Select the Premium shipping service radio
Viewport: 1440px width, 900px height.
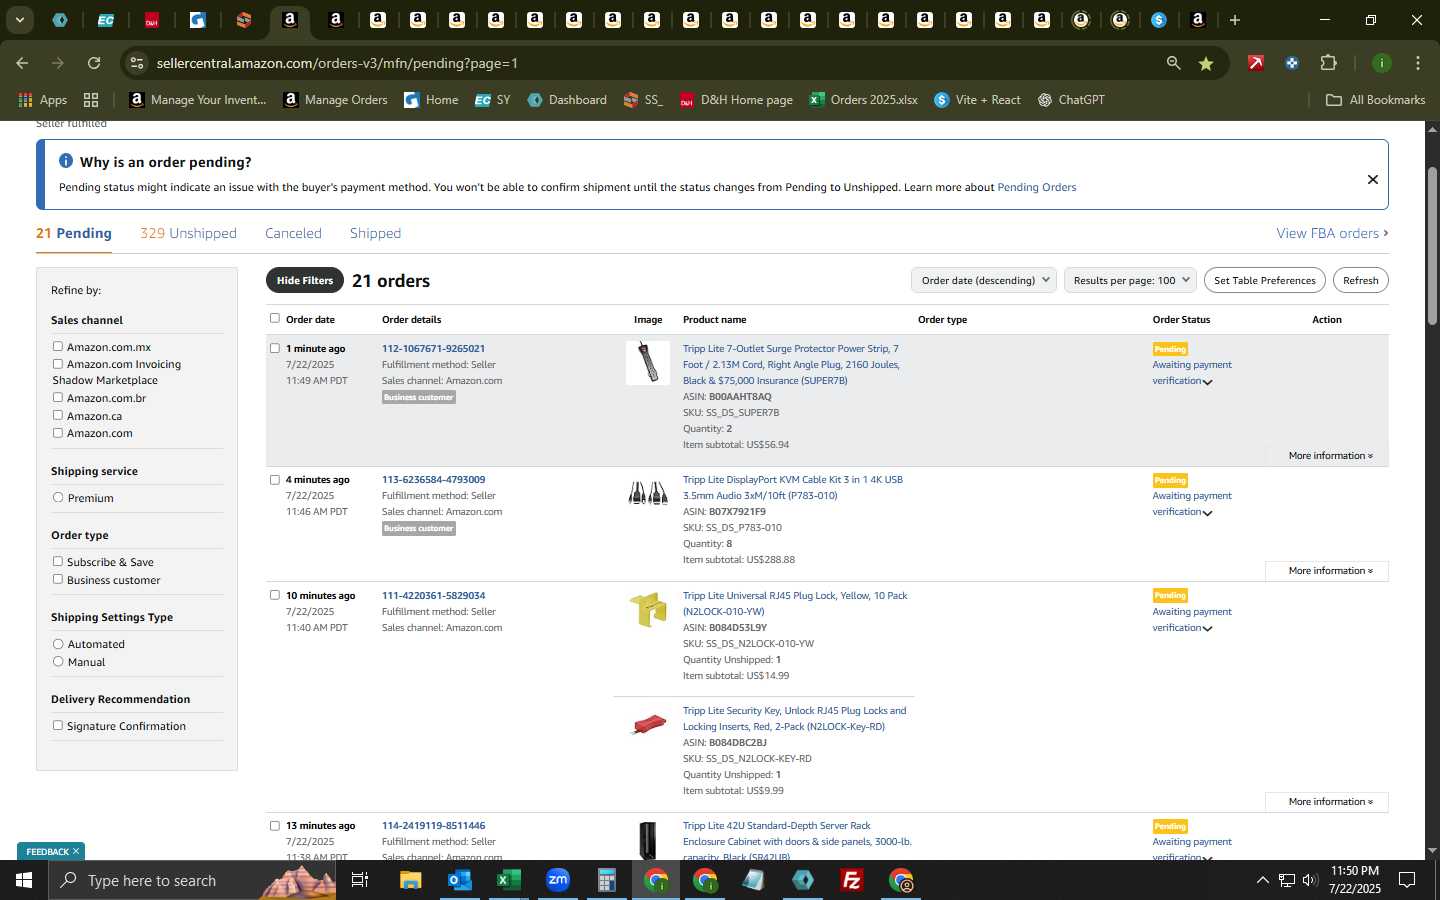[58, 497]
